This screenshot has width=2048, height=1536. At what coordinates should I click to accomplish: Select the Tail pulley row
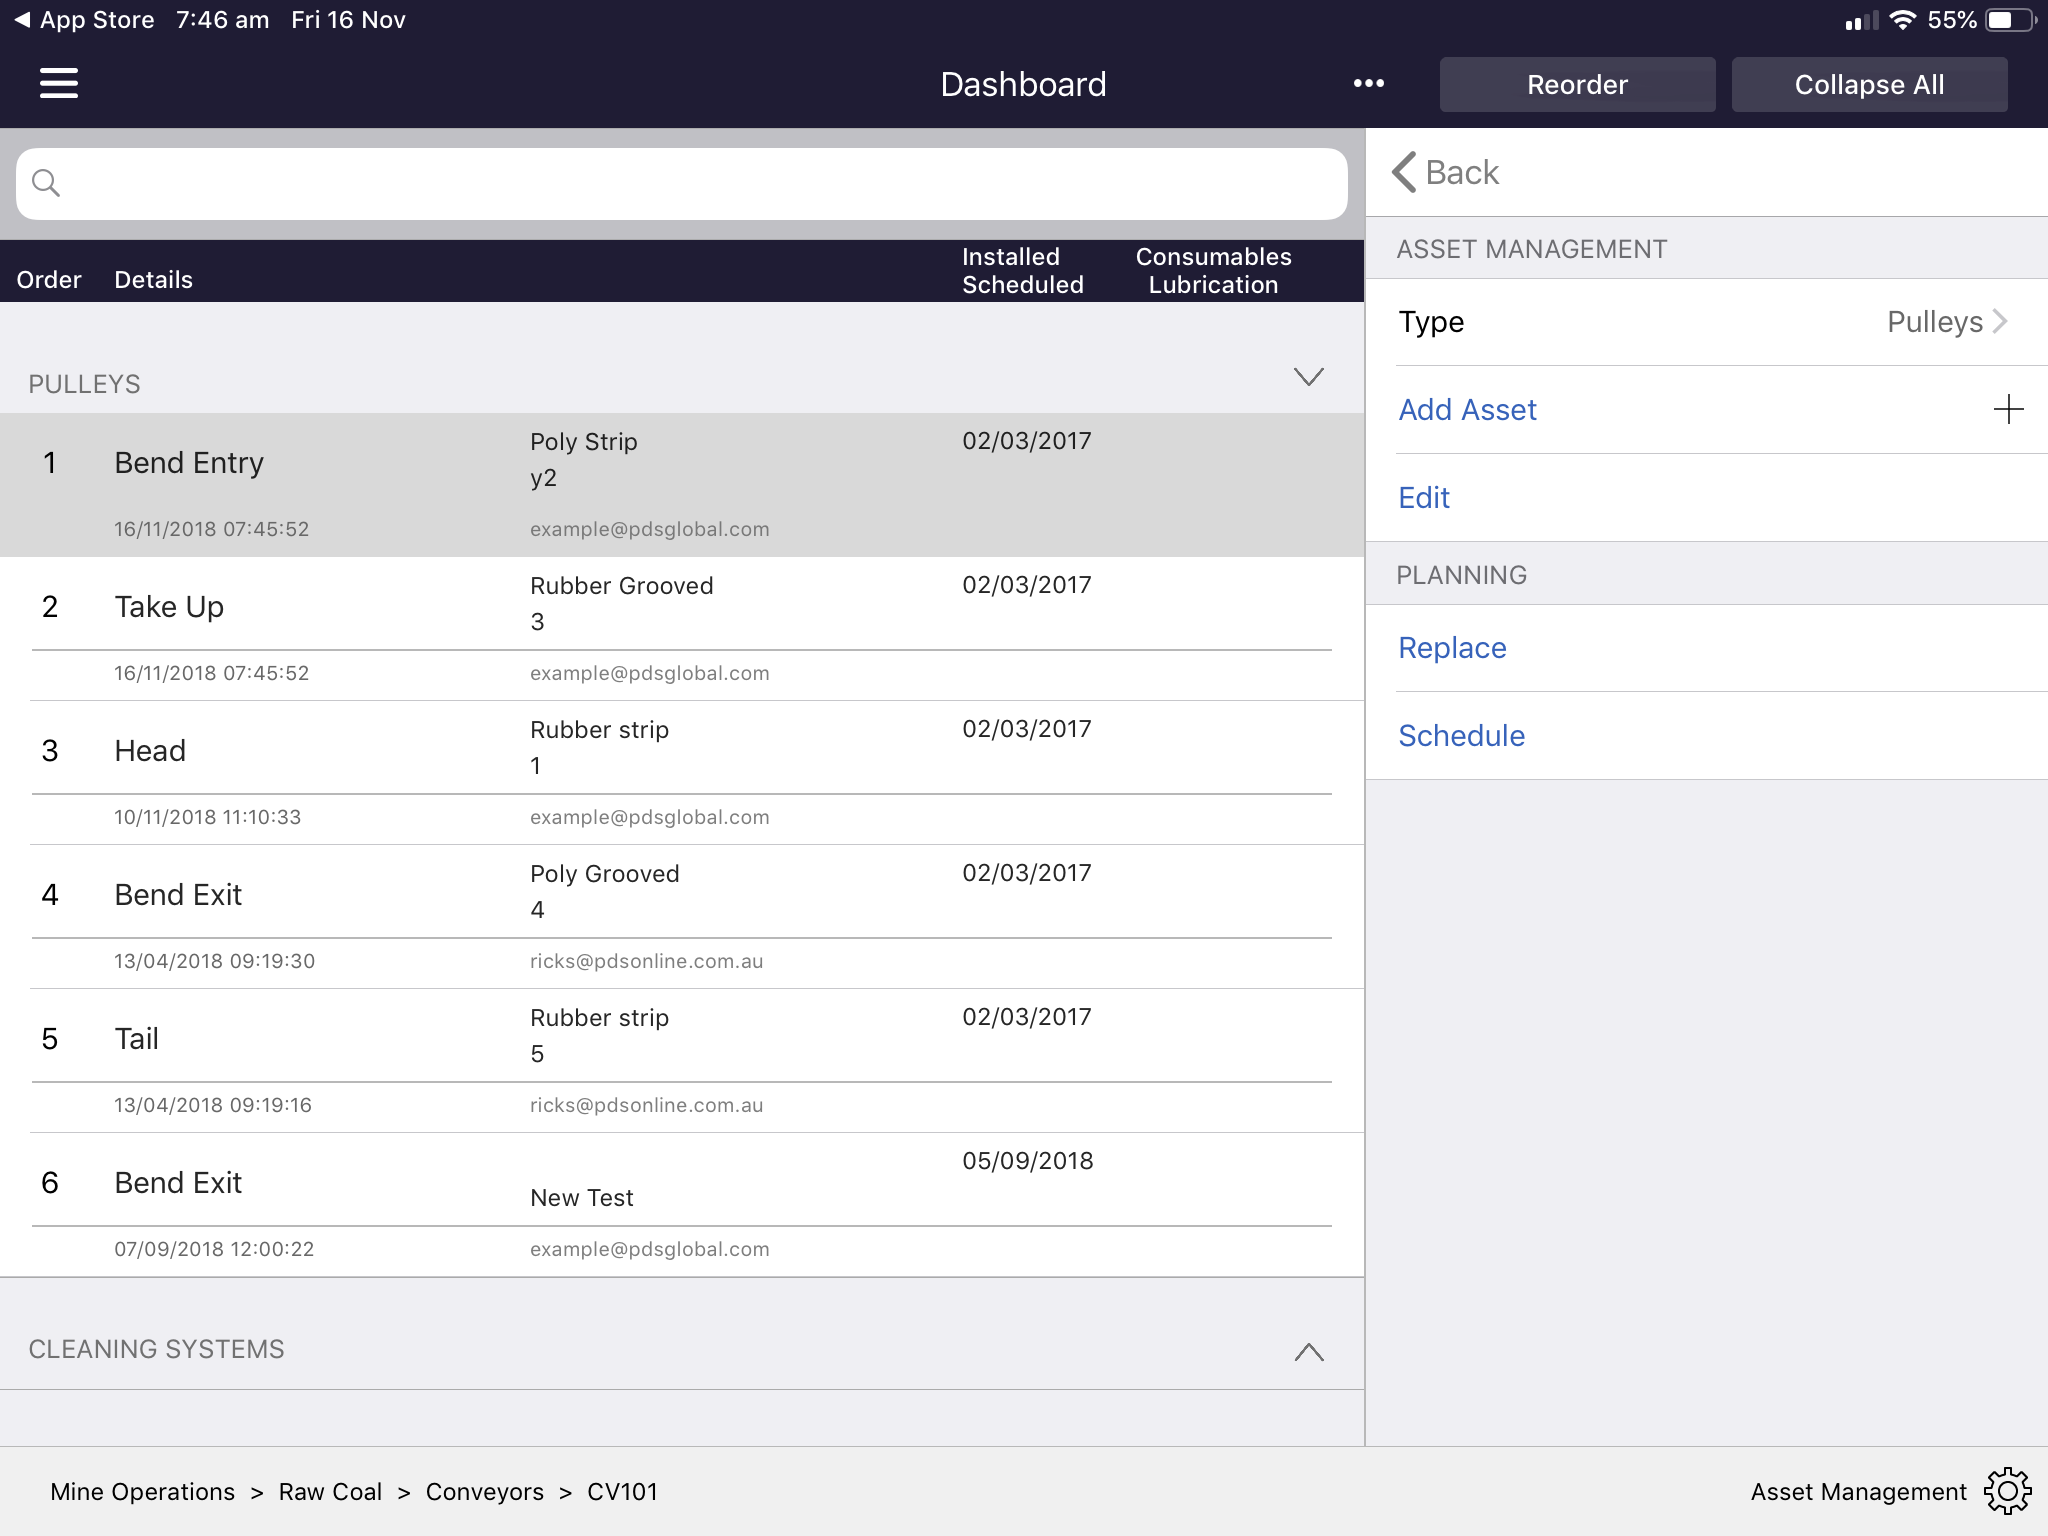pos(682,1061)
